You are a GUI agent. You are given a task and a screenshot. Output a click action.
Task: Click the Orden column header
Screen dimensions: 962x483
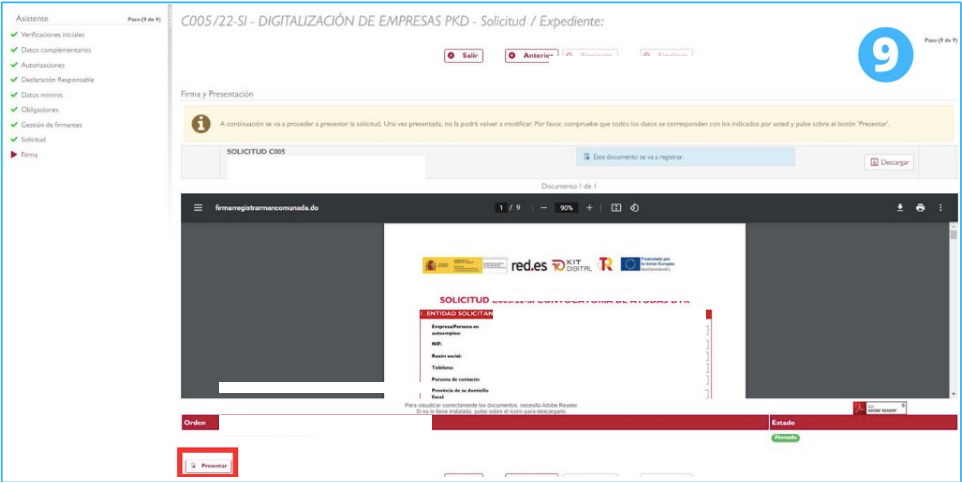193,422
